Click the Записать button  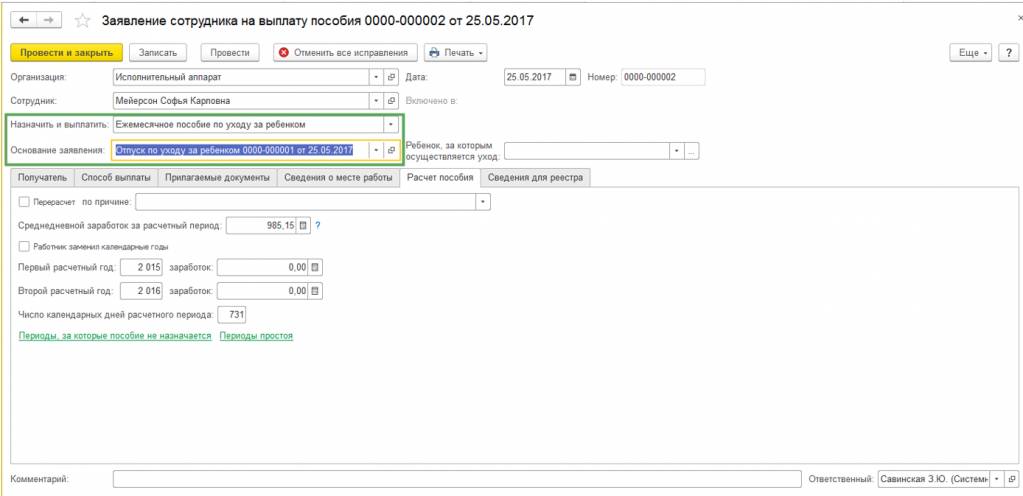[159, 53]
